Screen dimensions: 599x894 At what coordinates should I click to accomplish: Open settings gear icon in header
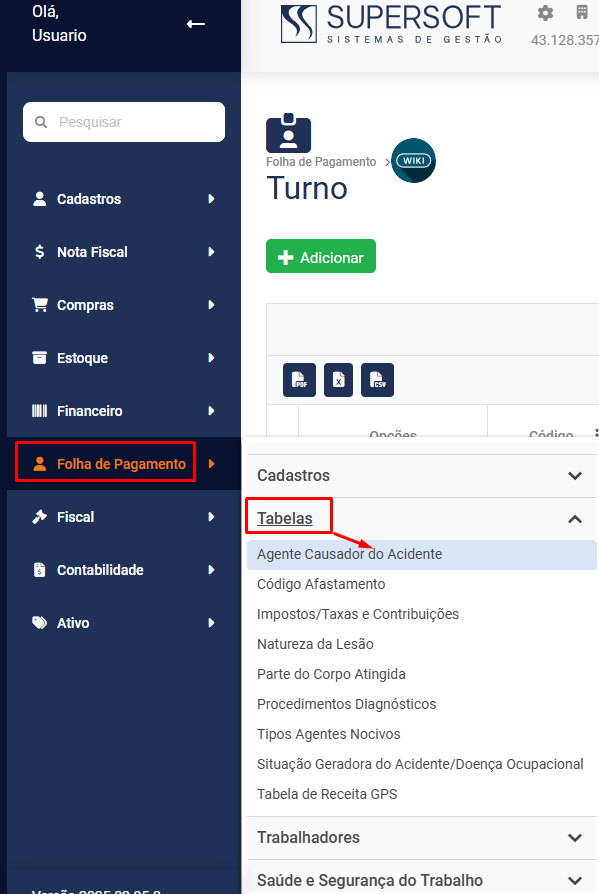pyautogui.click(x=545, y=13)
